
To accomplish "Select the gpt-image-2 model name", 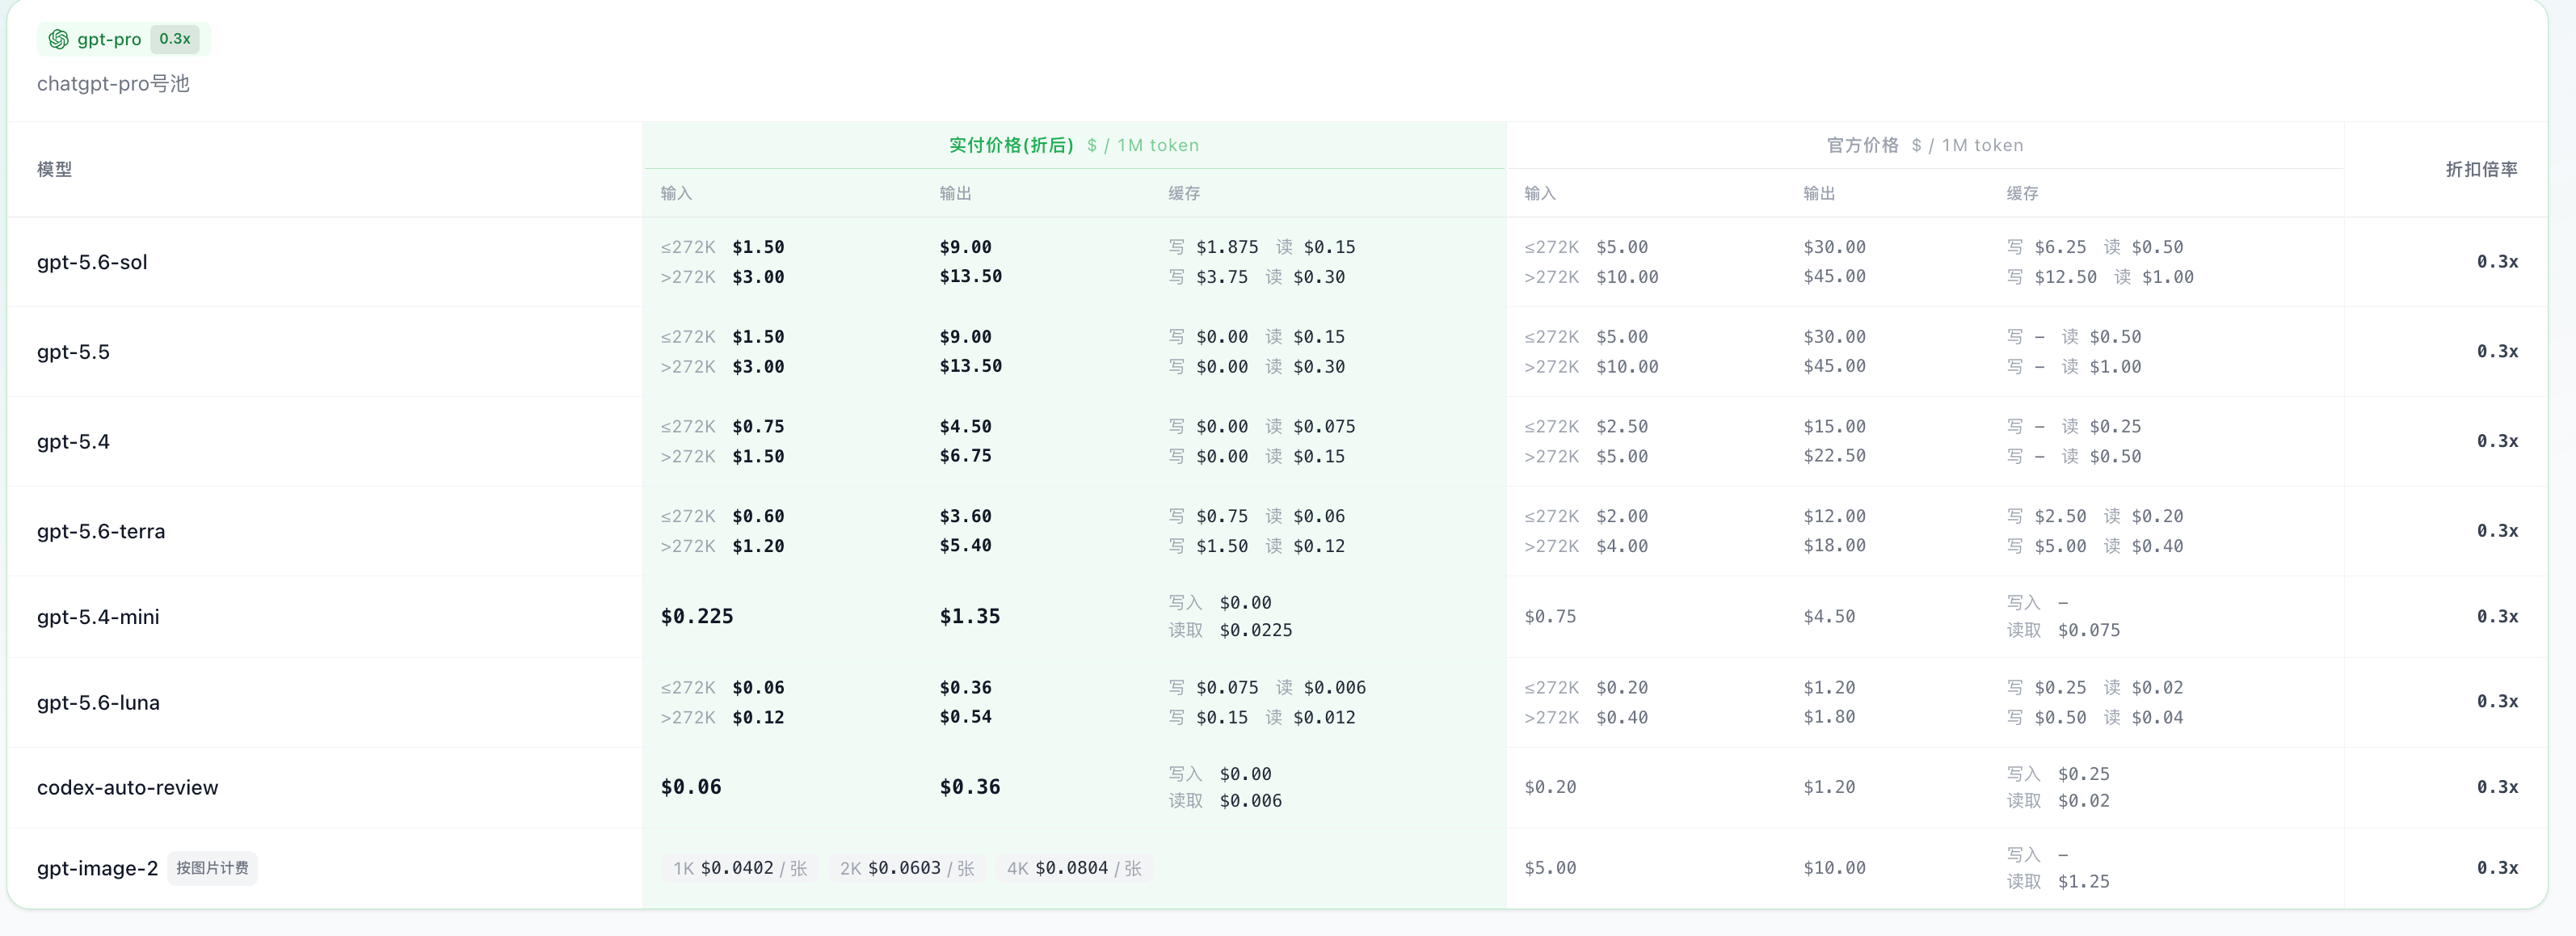I will pos(97,868).
